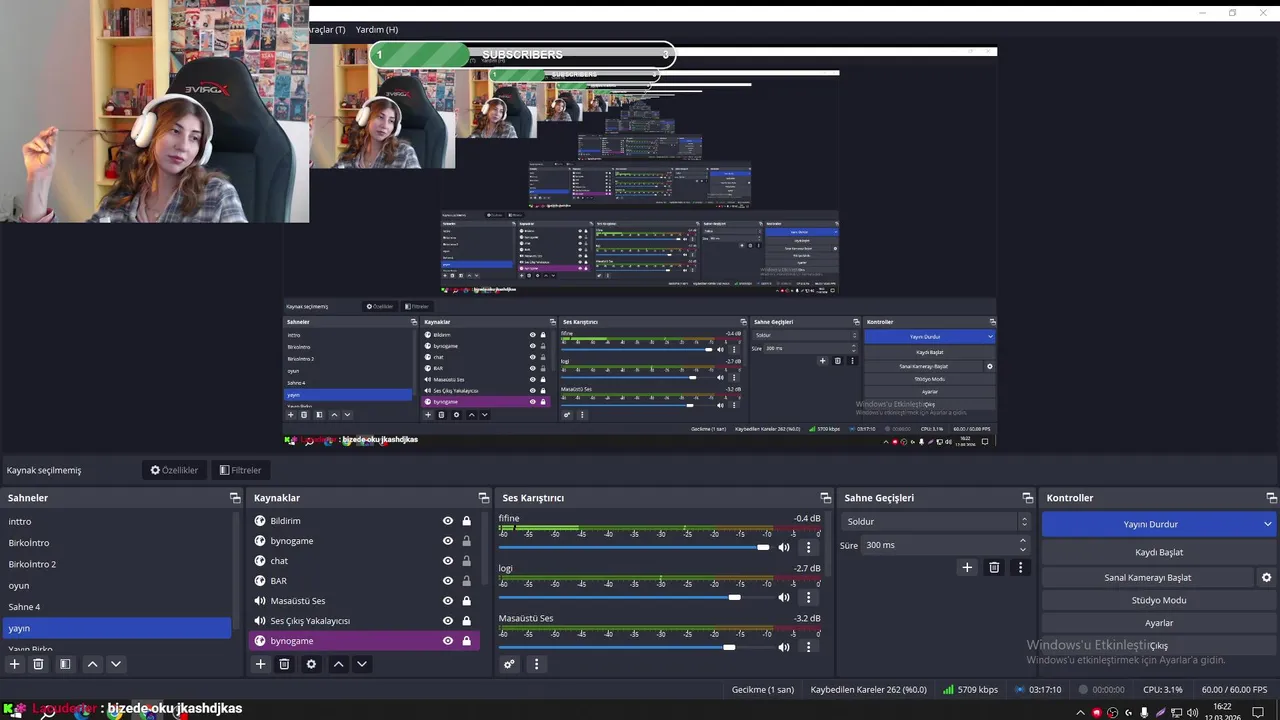Hide the Bildirim source

448,521
